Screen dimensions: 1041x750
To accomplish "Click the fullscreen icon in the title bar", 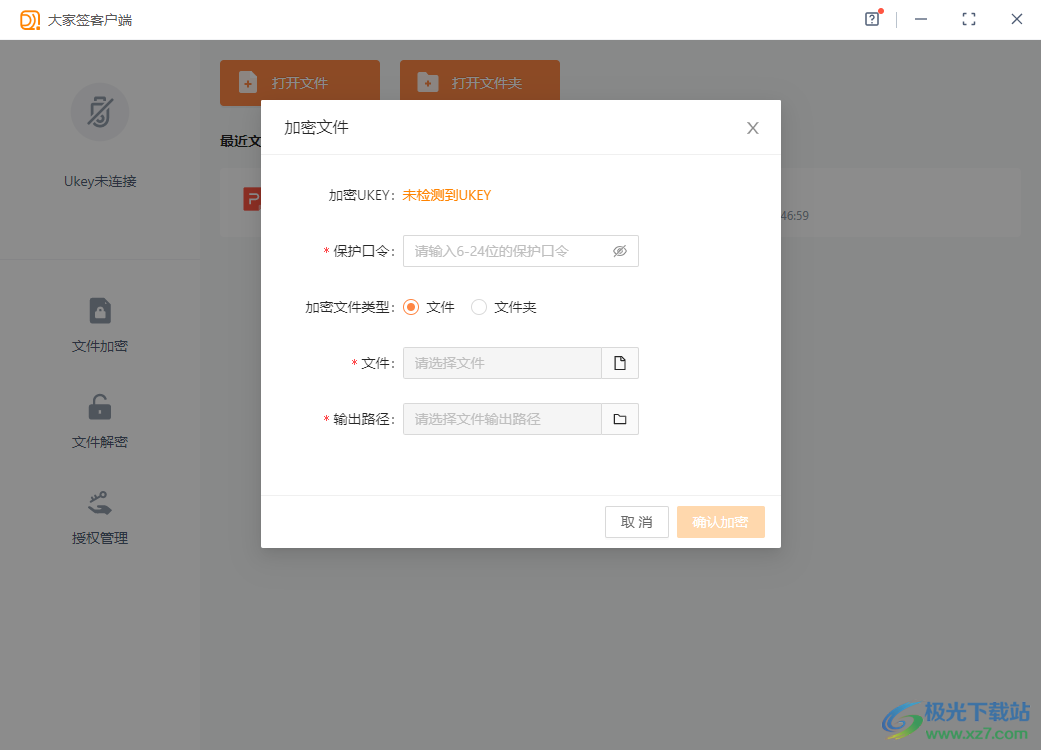I will 968,19.
